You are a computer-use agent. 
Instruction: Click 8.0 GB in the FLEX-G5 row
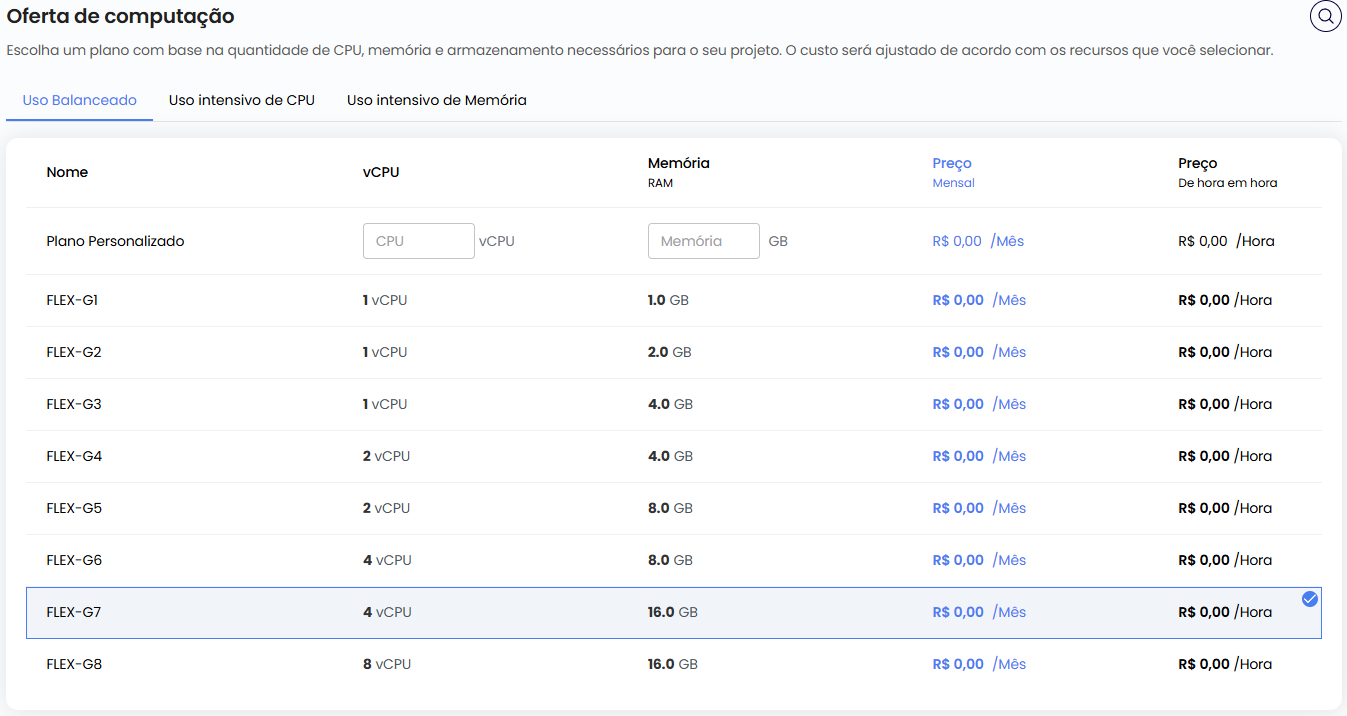(x=670, y=508)
